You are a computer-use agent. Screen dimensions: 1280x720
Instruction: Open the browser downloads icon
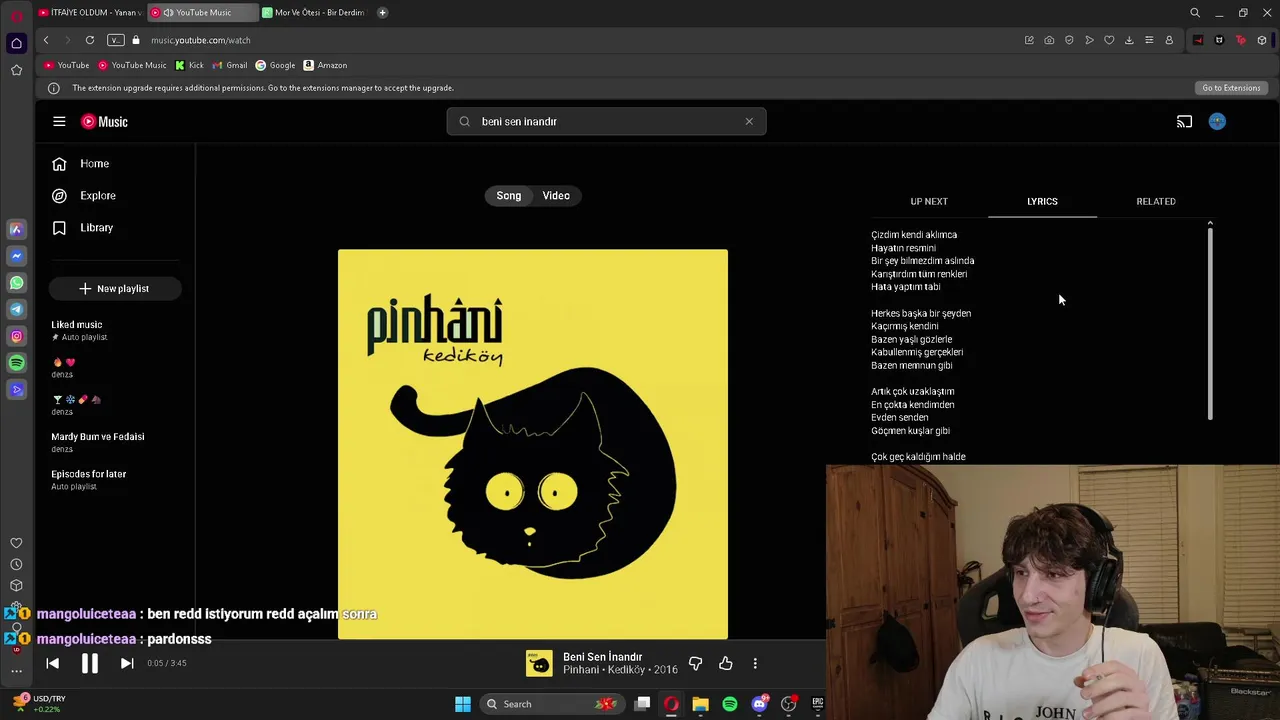1129,40
